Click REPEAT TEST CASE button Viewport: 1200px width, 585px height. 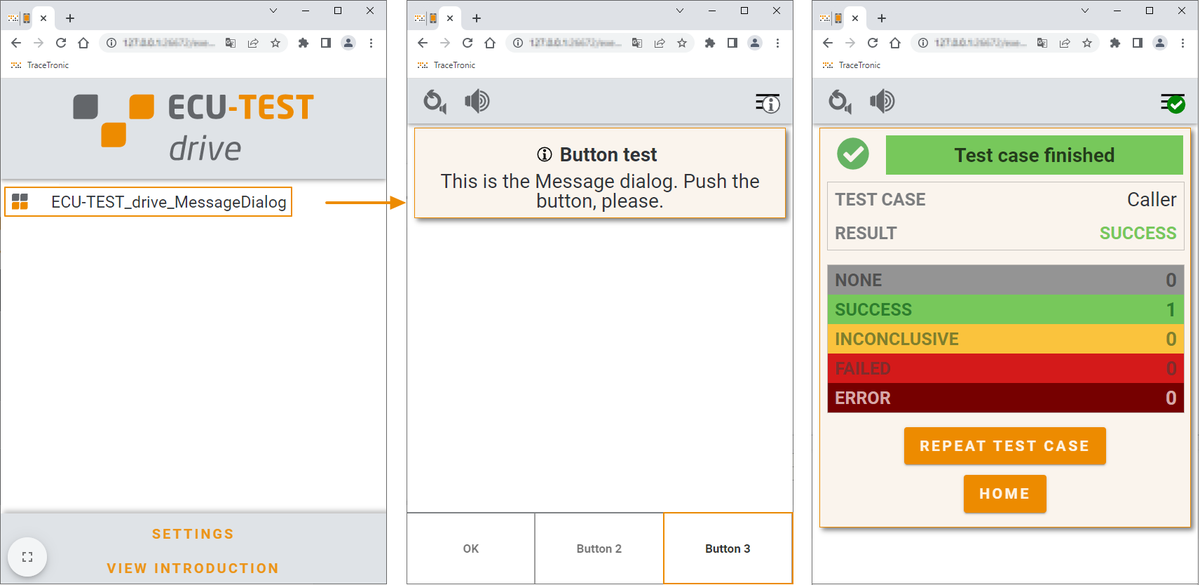[1005, 446]
